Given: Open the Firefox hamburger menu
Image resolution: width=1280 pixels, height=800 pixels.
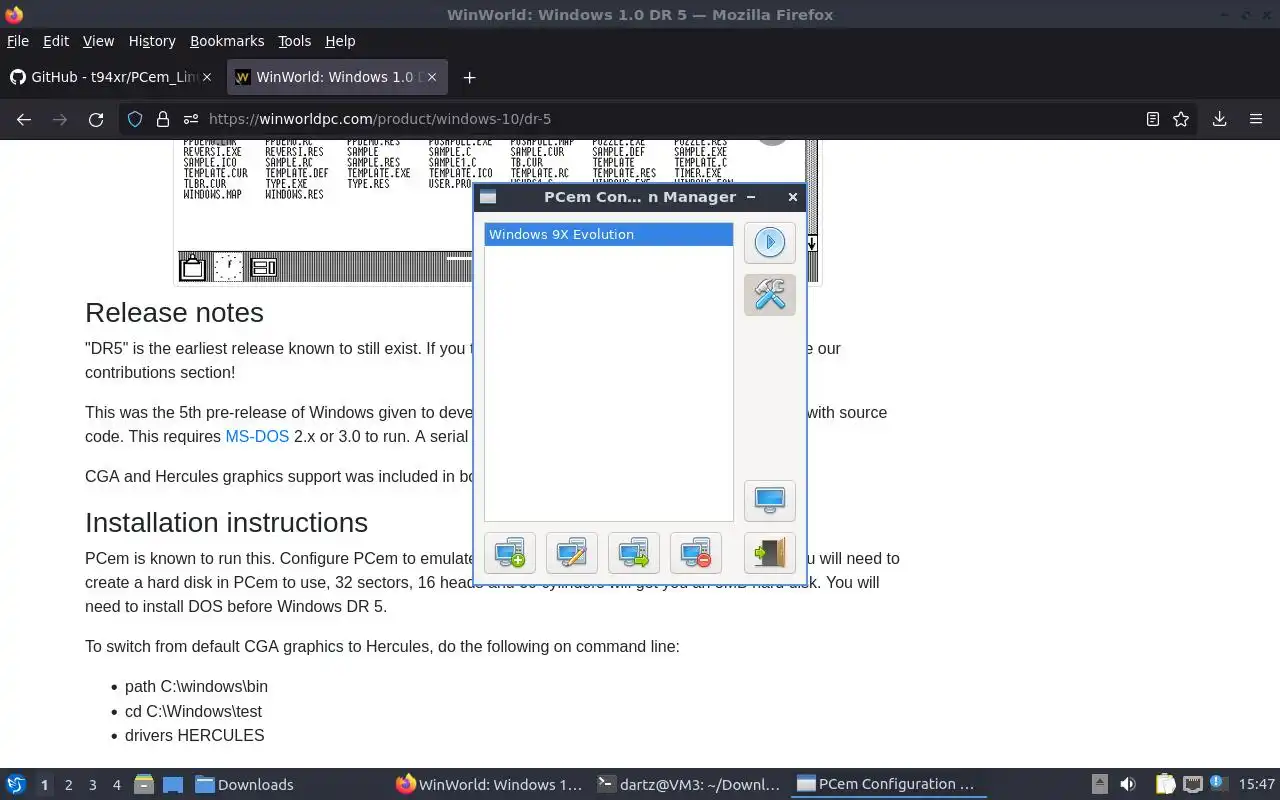Looking at the screenshot, I should pyautogui.click(x=1256, y=119).
